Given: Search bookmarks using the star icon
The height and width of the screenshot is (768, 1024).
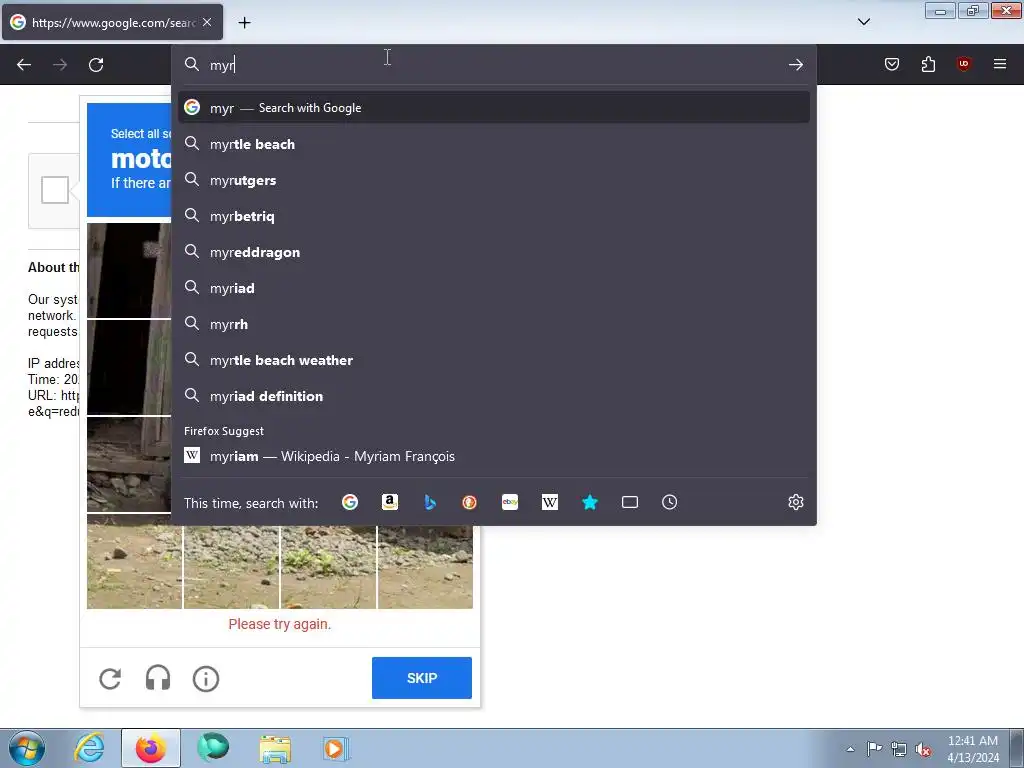Looking at the screenshot, I should coord(590,502).
